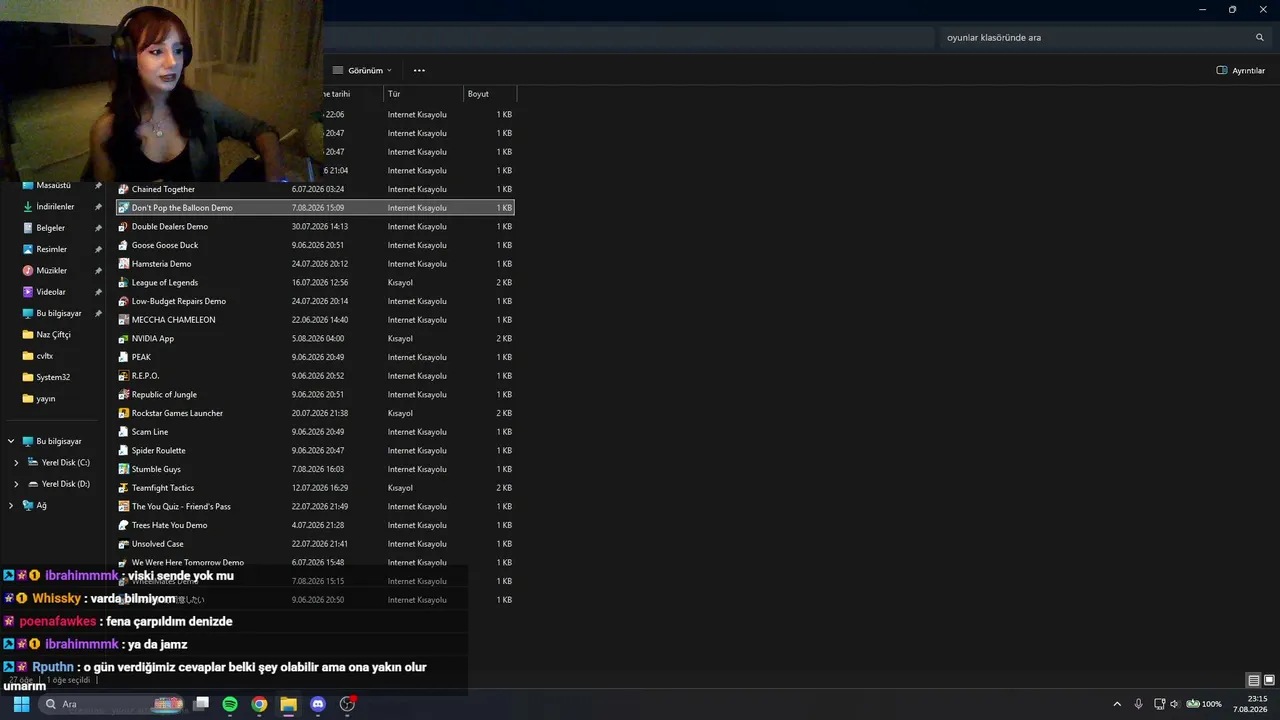The height and width of the screenshot is (720, 1280).
Task: Expand Yerel Disk (C:) in tree
Action: [x=16, y=463]
